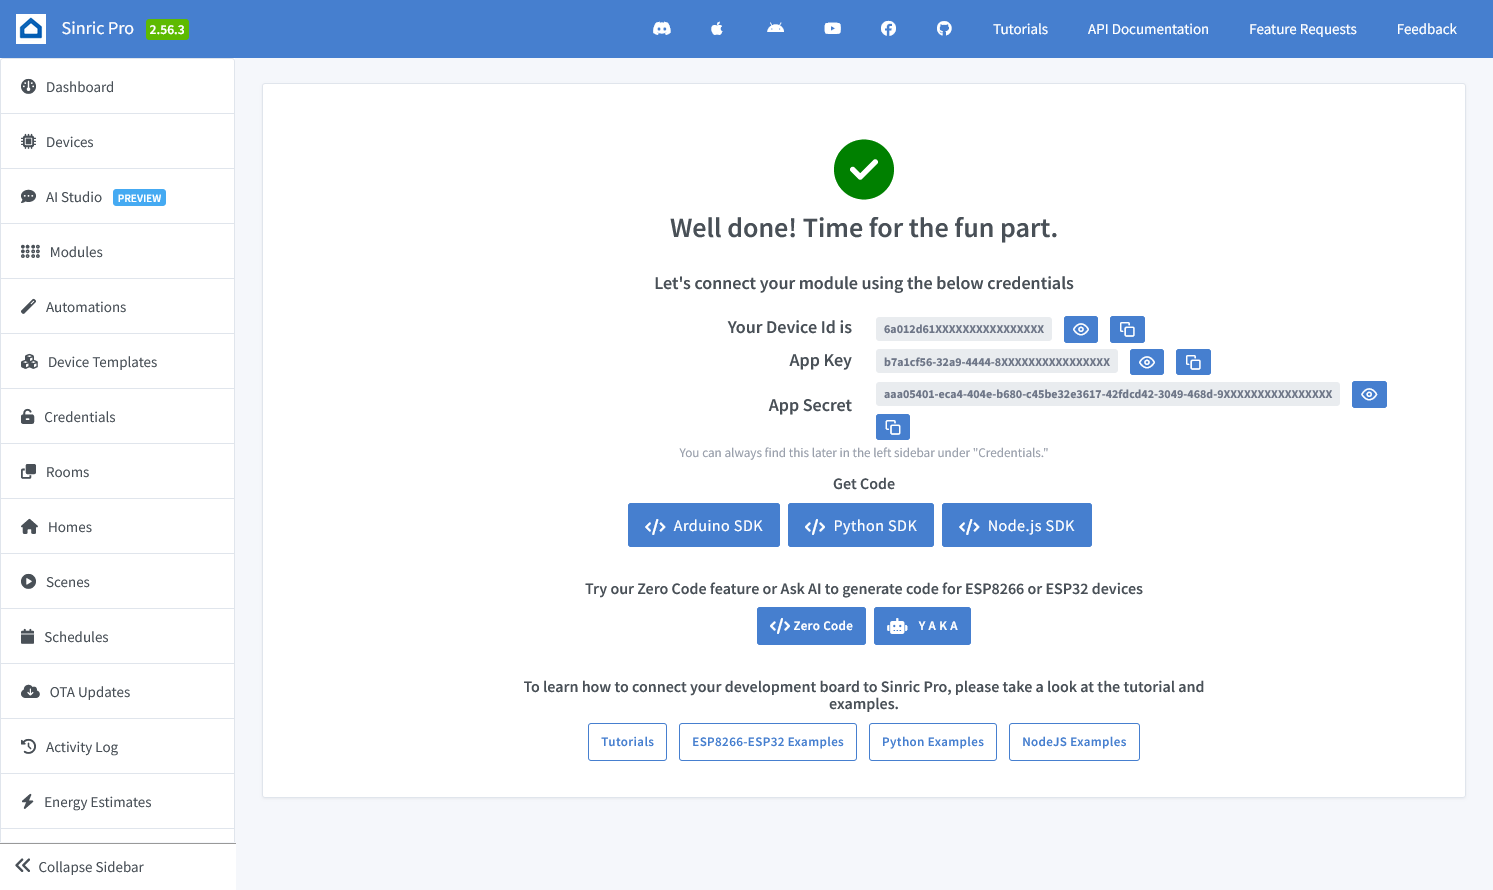Click the 2.56.3 version badge
Viewport: 1493px width, 890px height.
(167, 30)
